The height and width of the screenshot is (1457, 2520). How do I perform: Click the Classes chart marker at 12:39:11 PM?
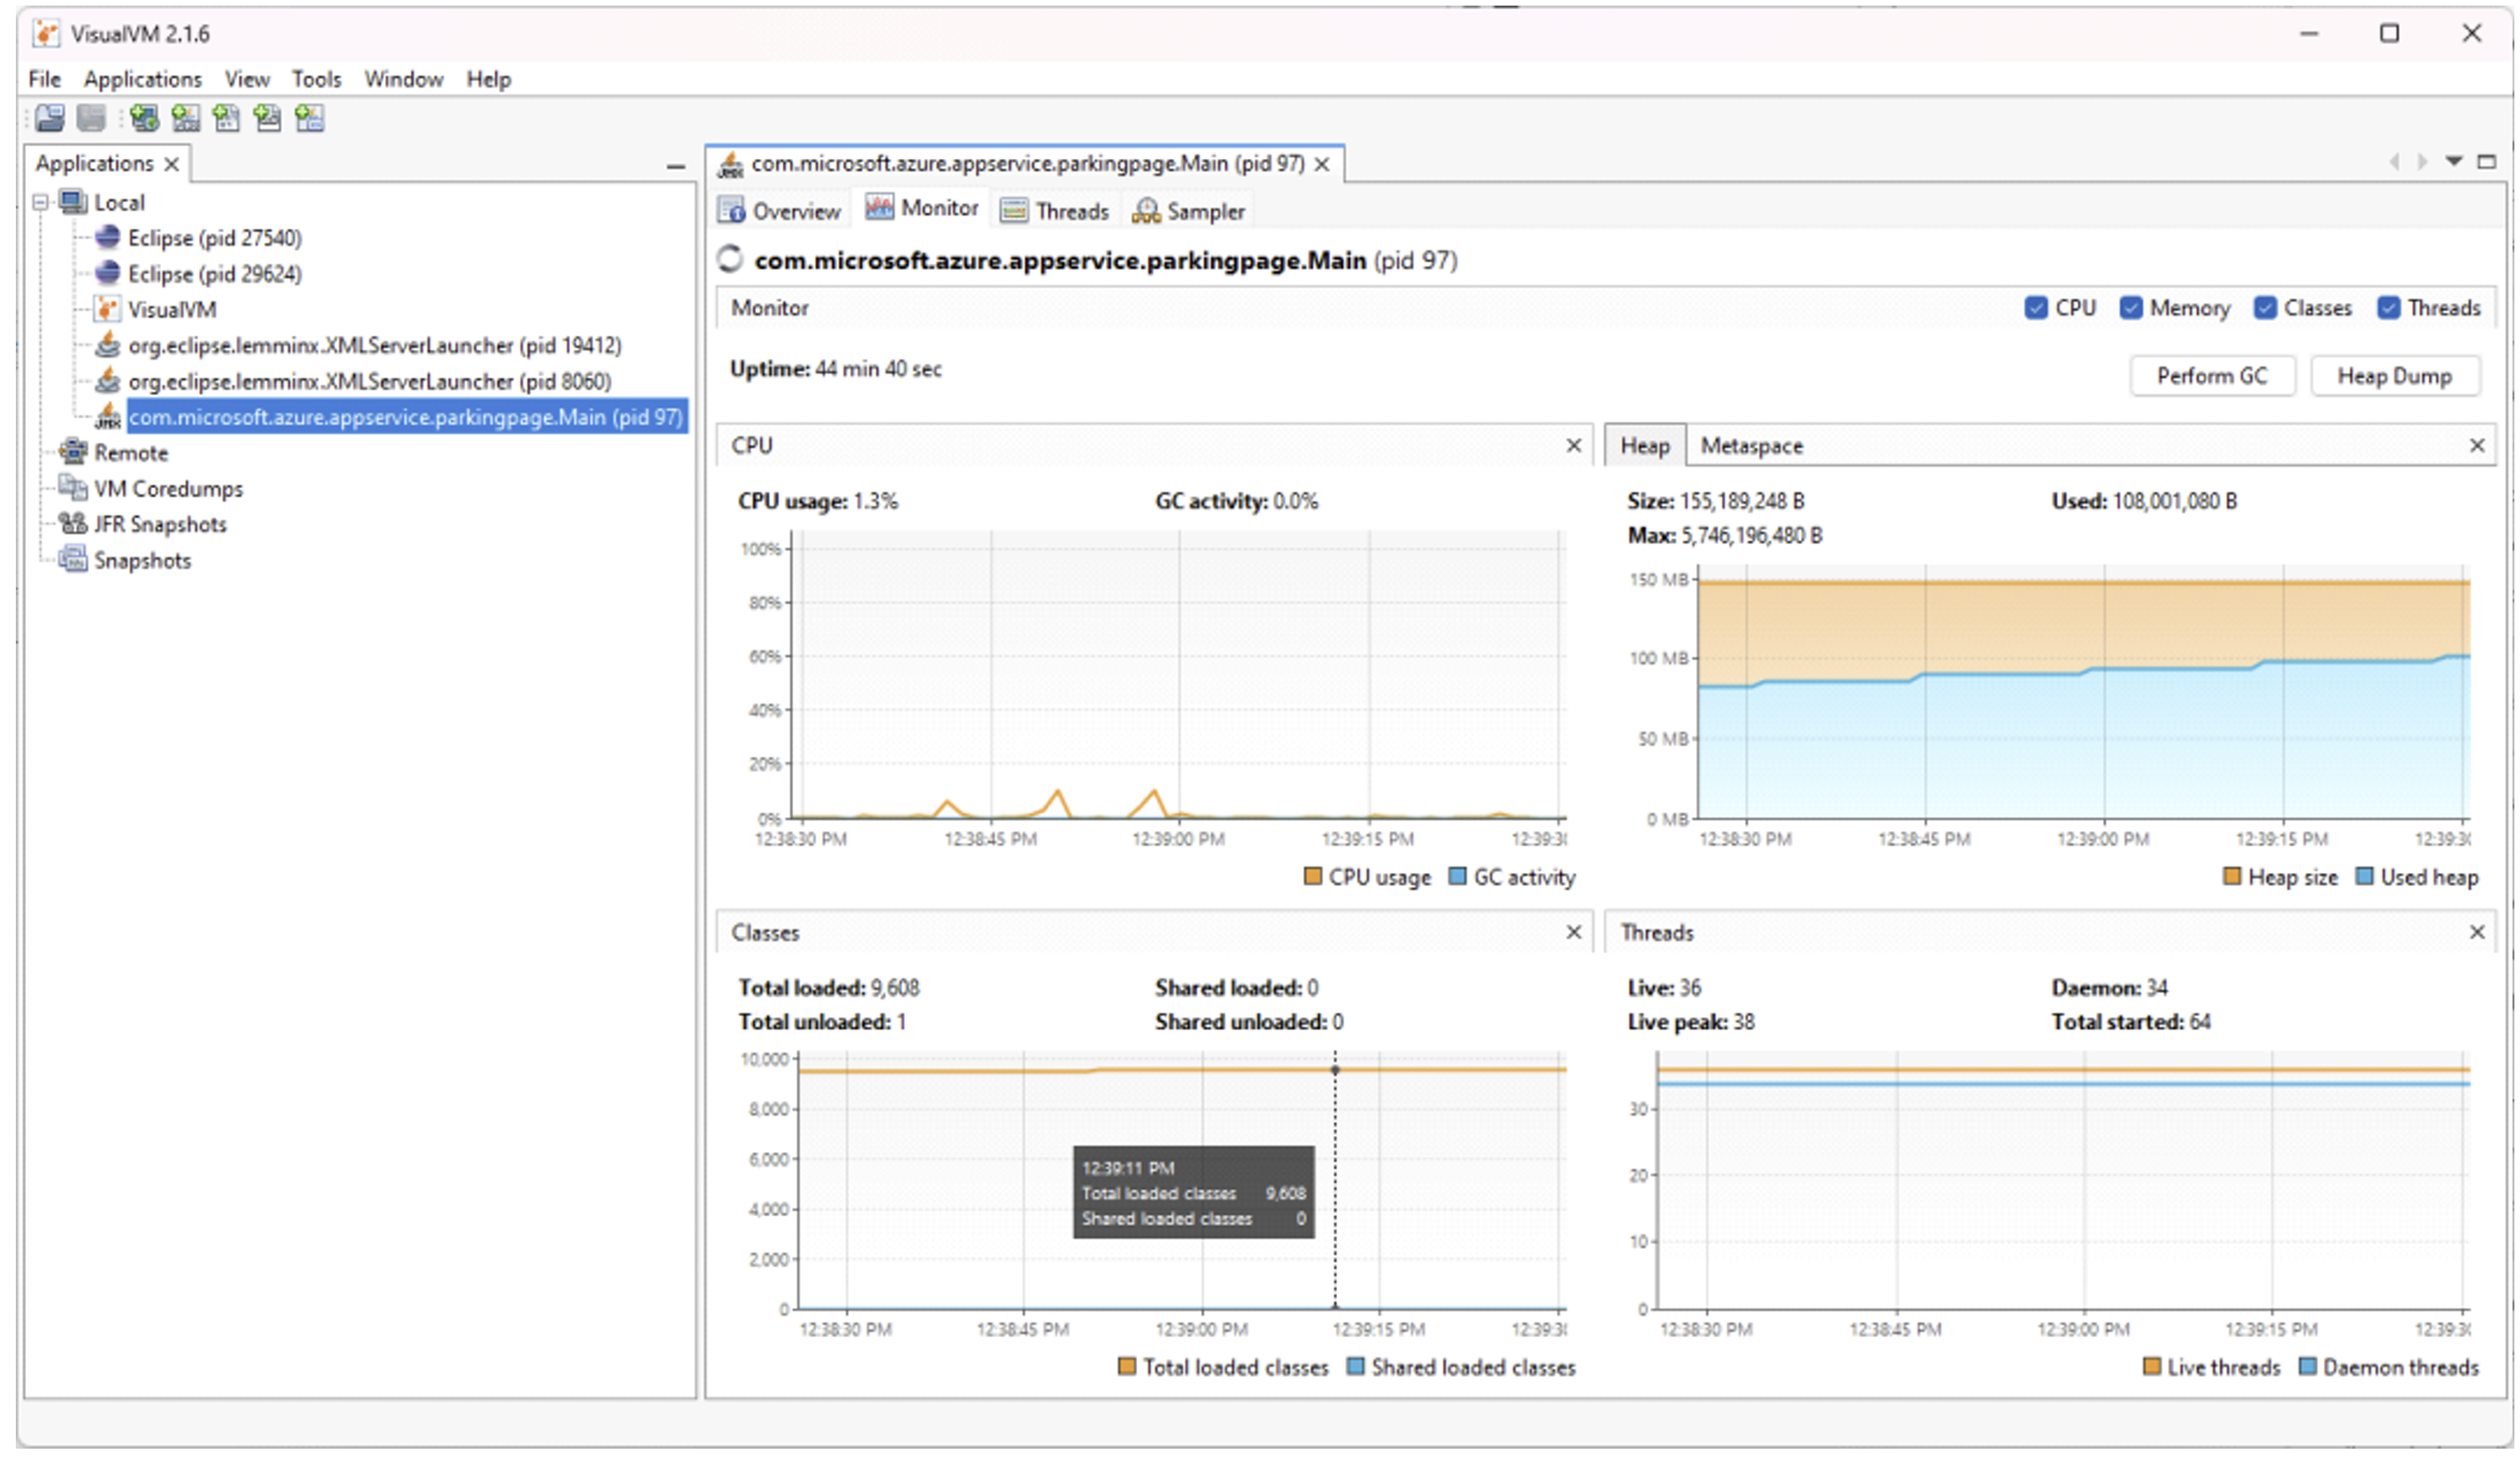click(x=1335, y=1070)
